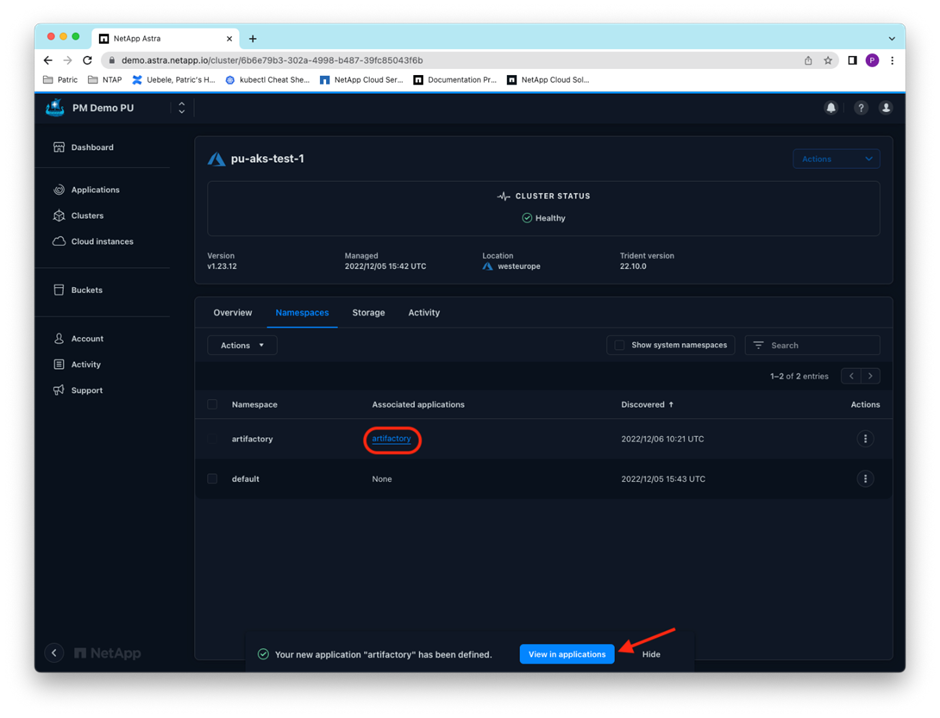Click the browser address bar URL
The width and height of the screenshot is (940, 718).
tap(272, 61)
